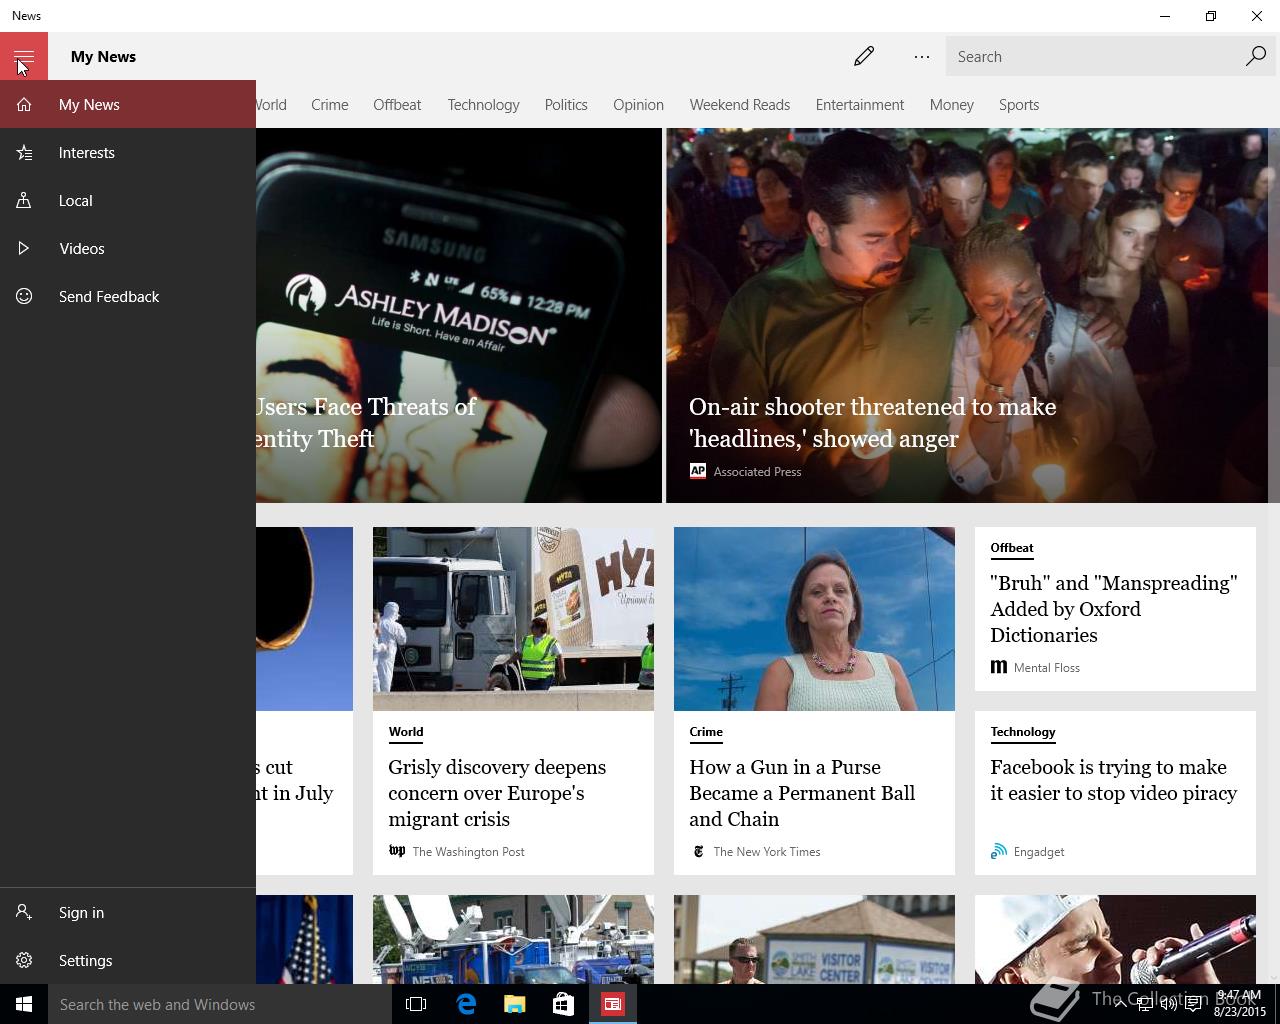Viewport: 1280px width, 1024px height.
Task: Switch to the Sports tab
Action: pos(1019,104)
